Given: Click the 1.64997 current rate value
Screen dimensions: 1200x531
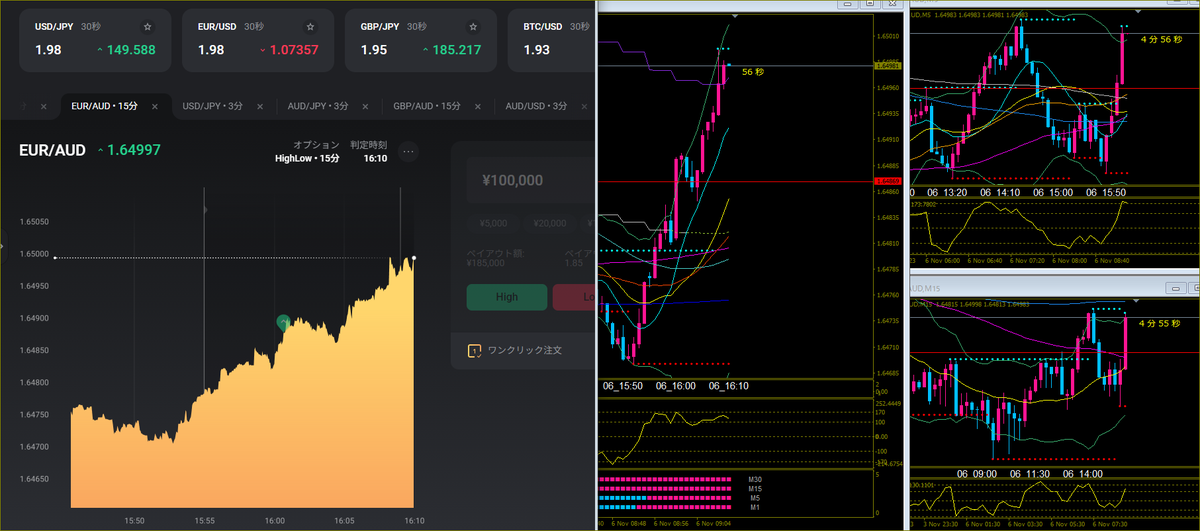Looking at the screenshot, I should 134,150.
